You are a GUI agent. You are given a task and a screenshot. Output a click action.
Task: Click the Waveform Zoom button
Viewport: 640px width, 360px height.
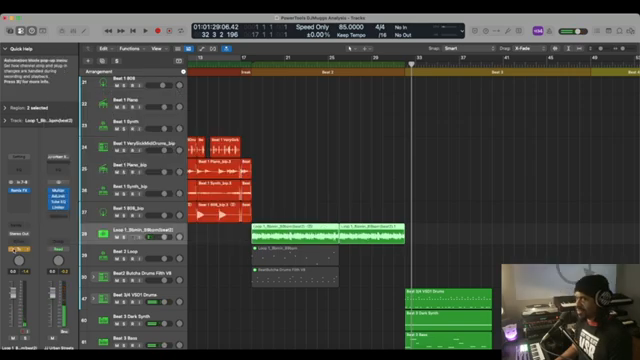click(x=555, y=49)
